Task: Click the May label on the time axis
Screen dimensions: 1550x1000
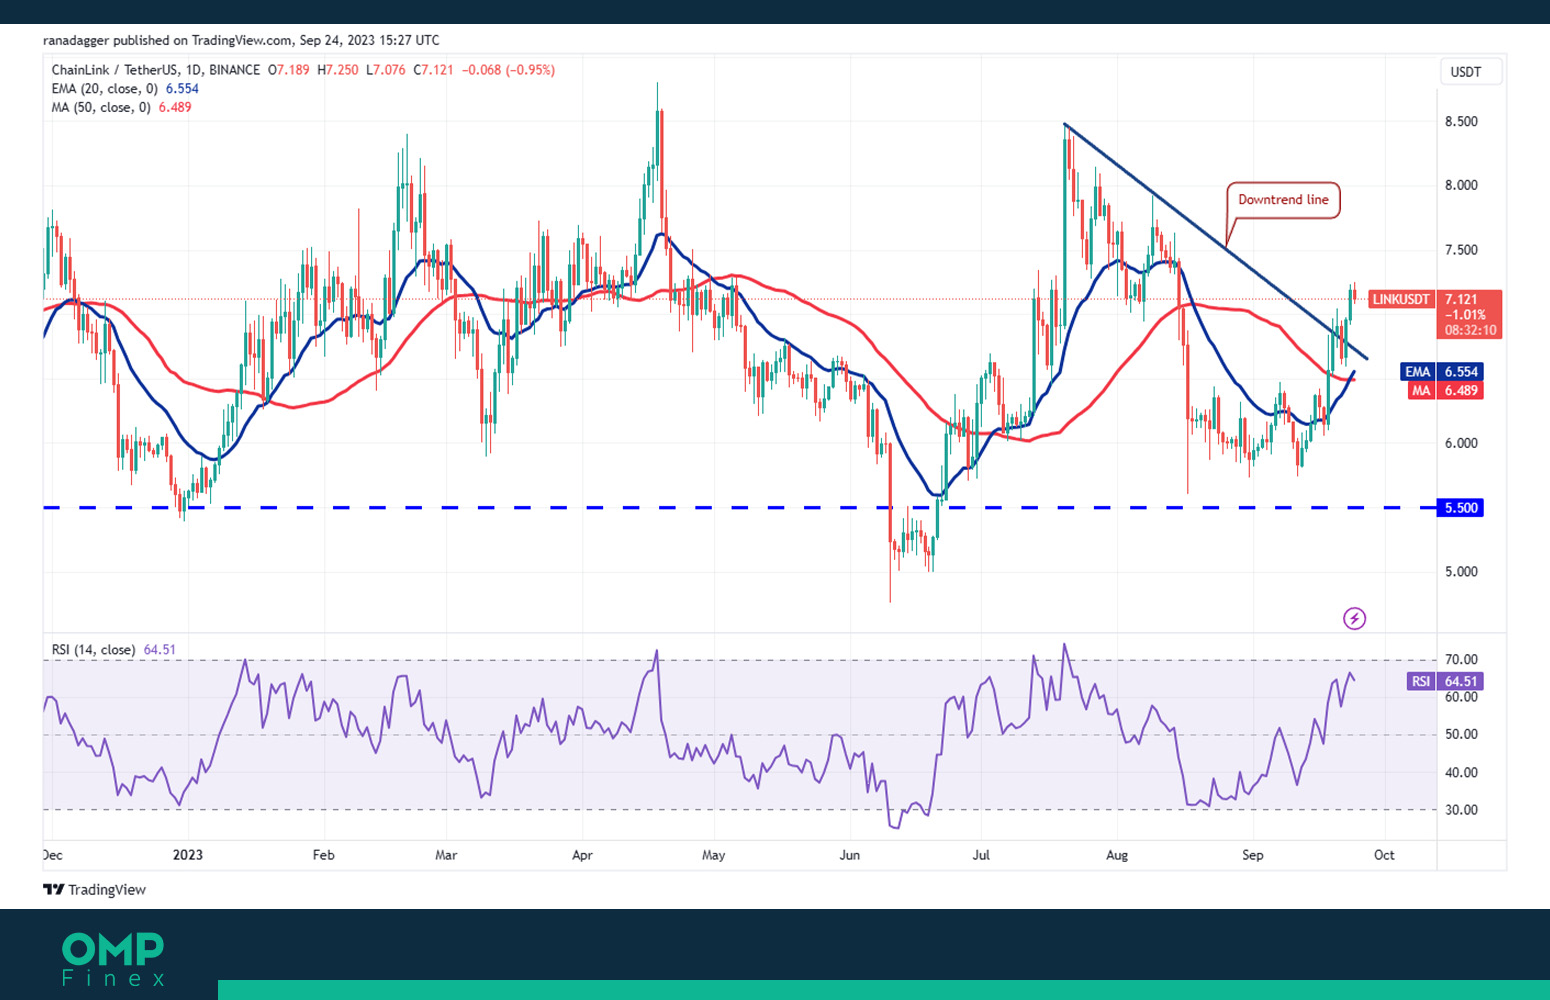Action: coord(714,856)
